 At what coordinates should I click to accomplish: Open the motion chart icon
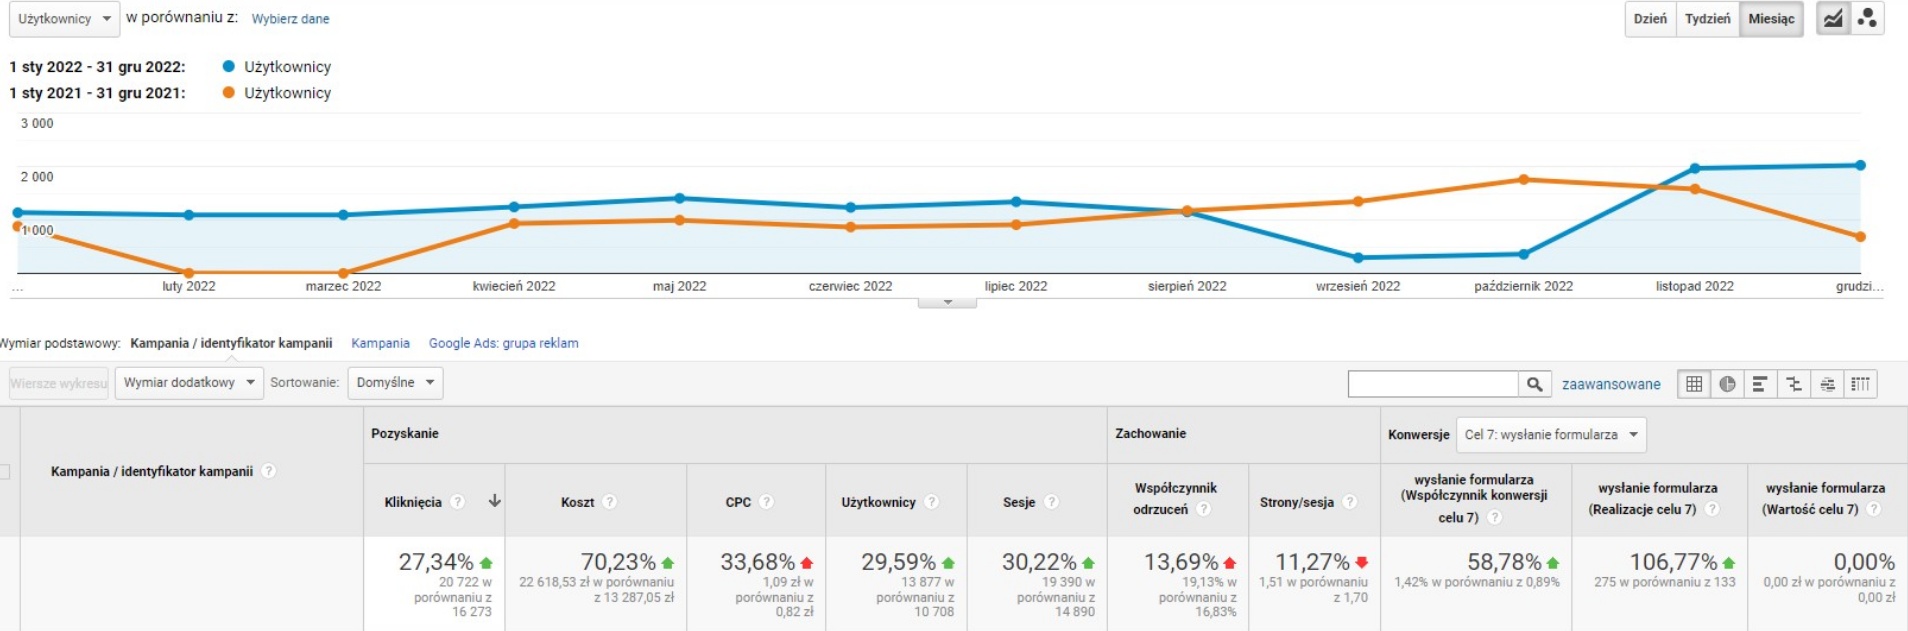pyautogui.click(x=1867, y=19)
